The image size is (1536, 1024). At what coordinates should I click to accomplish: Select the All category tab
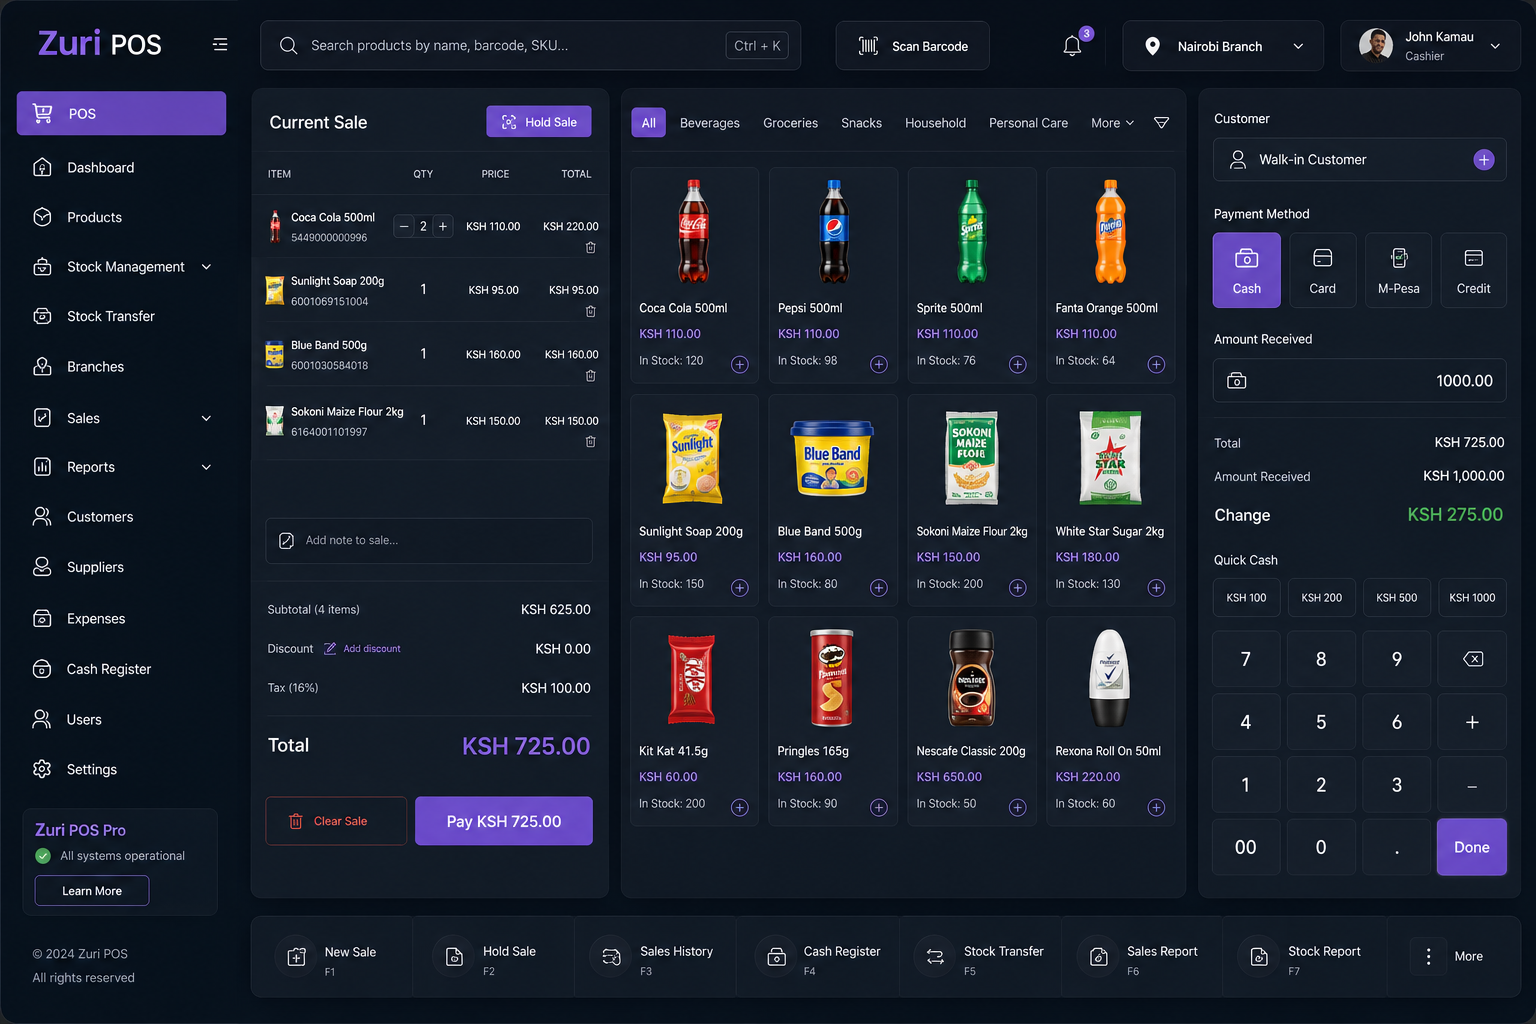click(648, 123)
